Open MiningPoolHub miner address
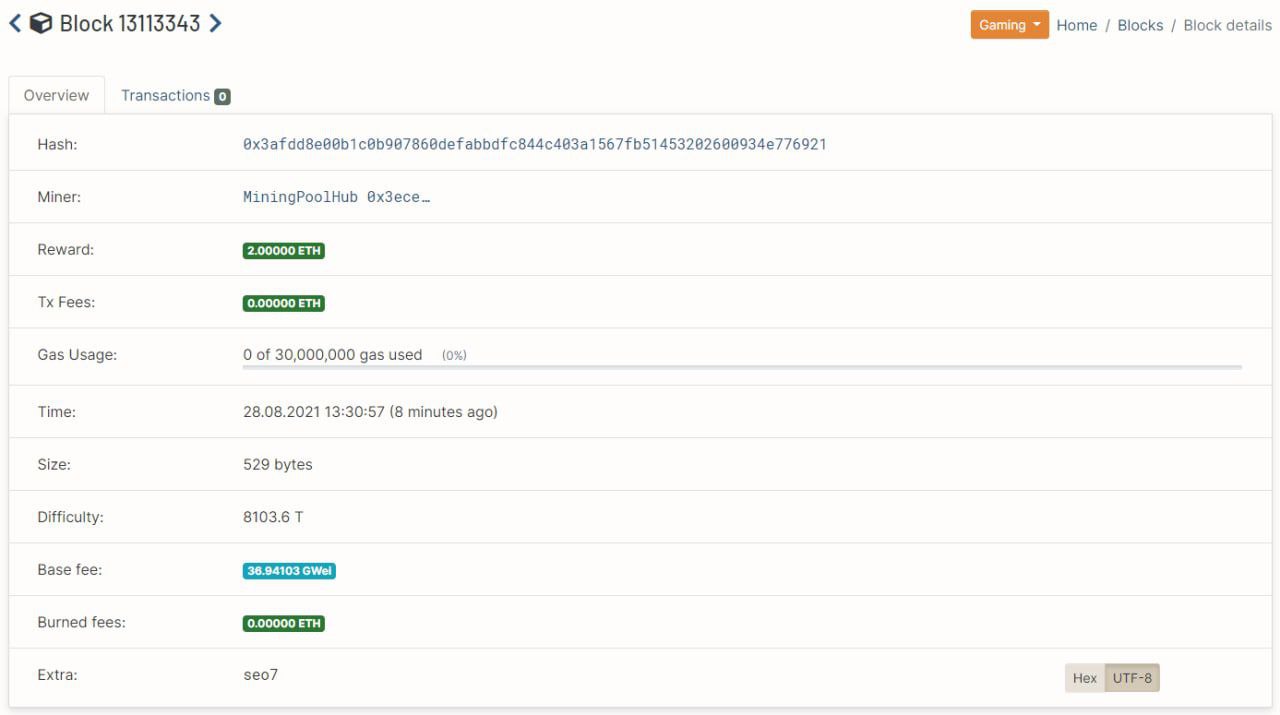The width and height of the screenshot is (1280, 715). [336, 197]
